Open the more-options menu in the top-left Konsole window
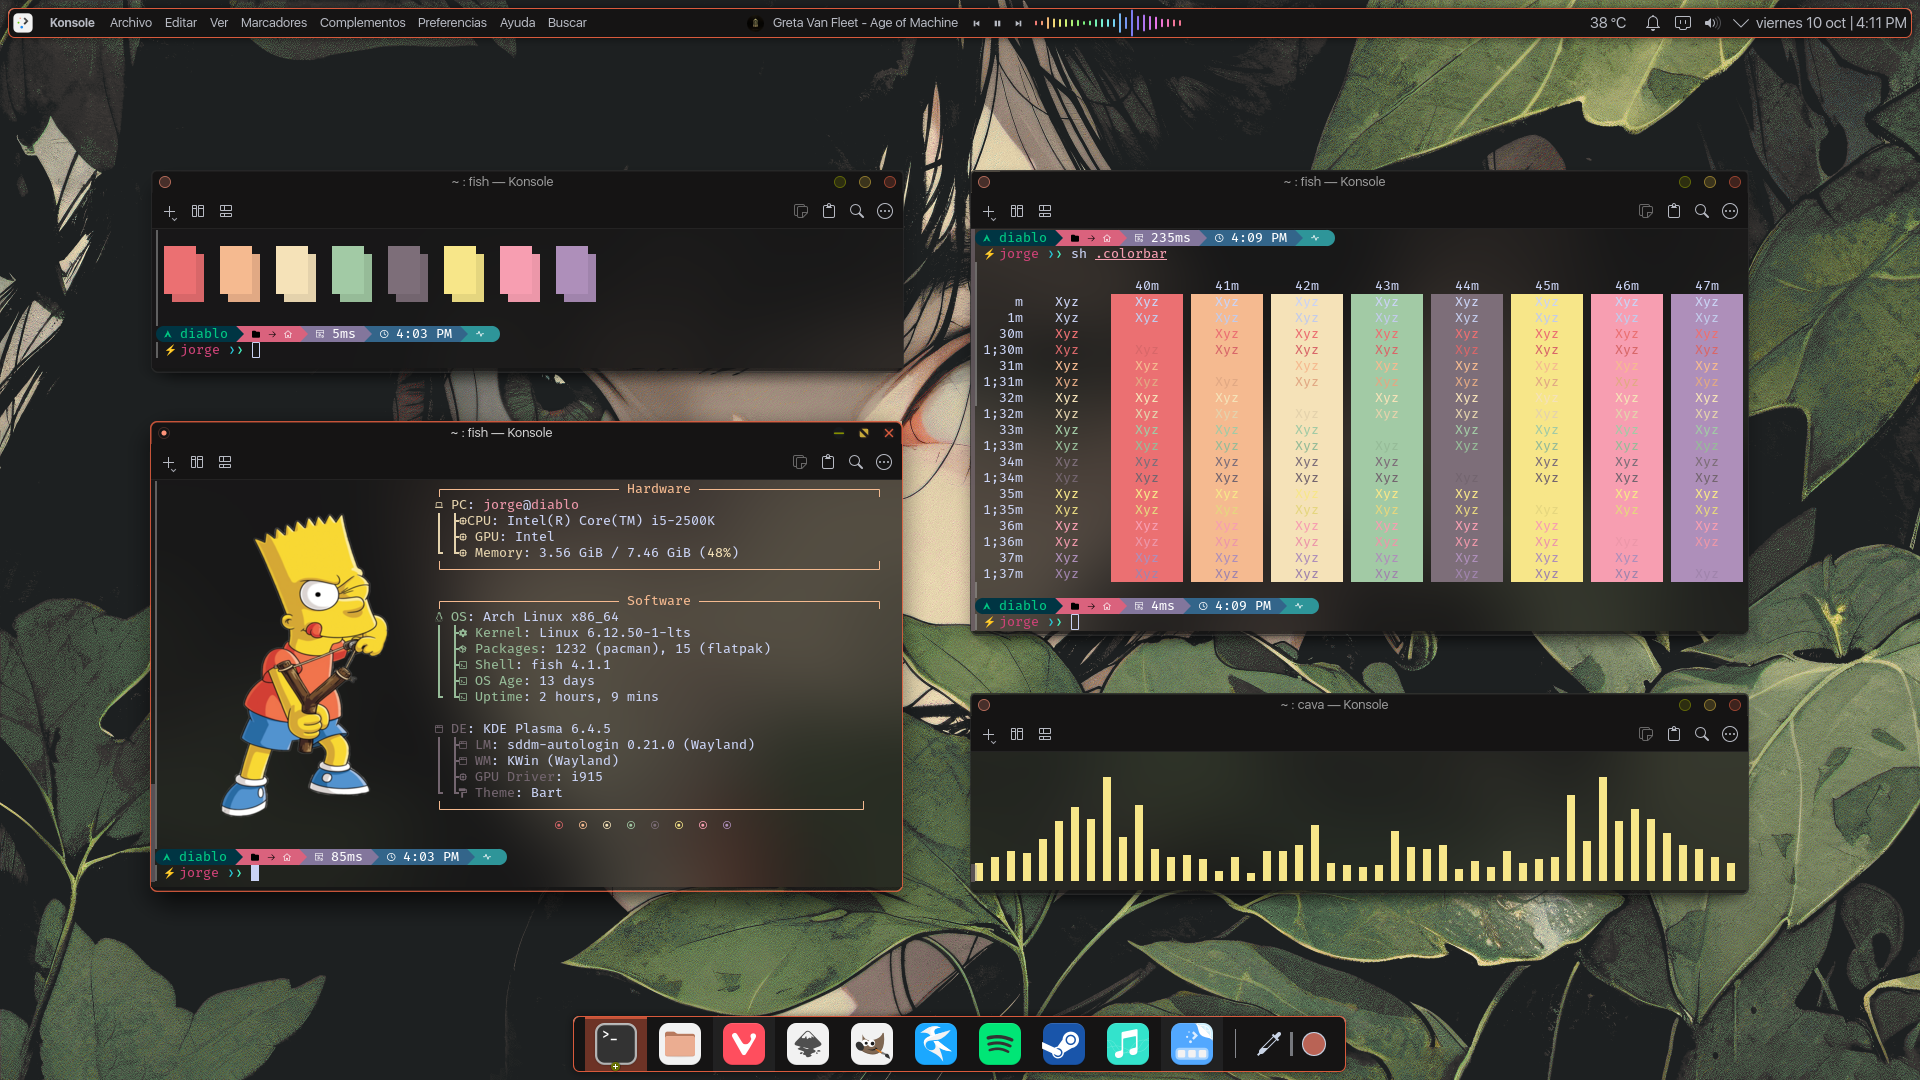The width and height of the screenshot is (1920, 1080). coord(885,211)
